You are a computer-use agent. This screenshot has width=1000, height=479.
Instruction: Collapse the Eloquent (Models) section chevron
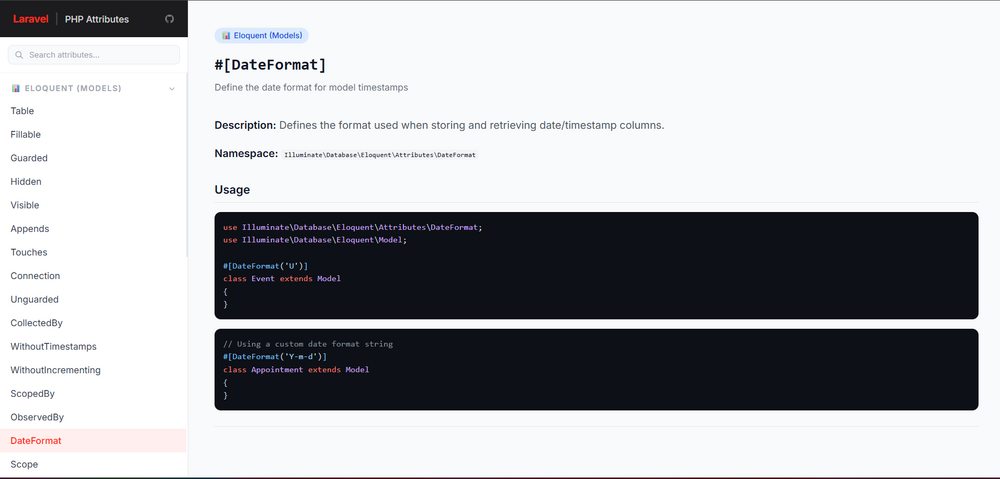point(172,89)
